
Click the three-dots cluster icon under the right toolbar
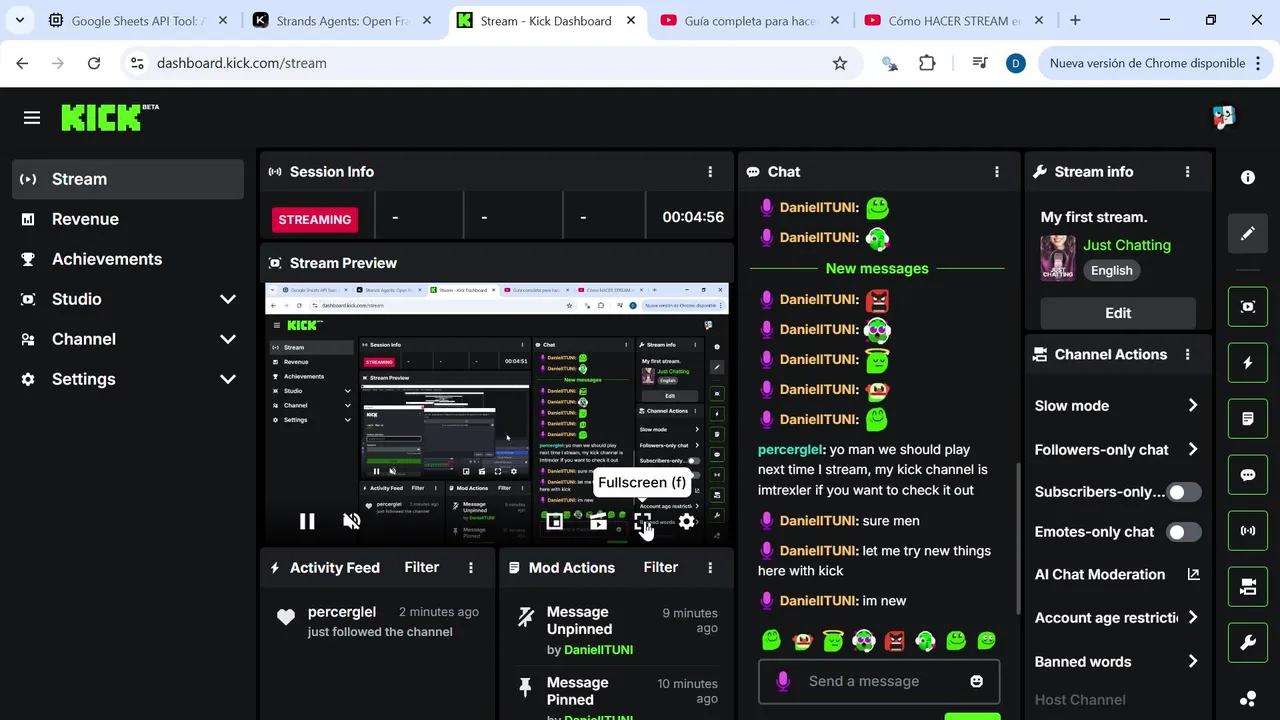point(1248,699)
